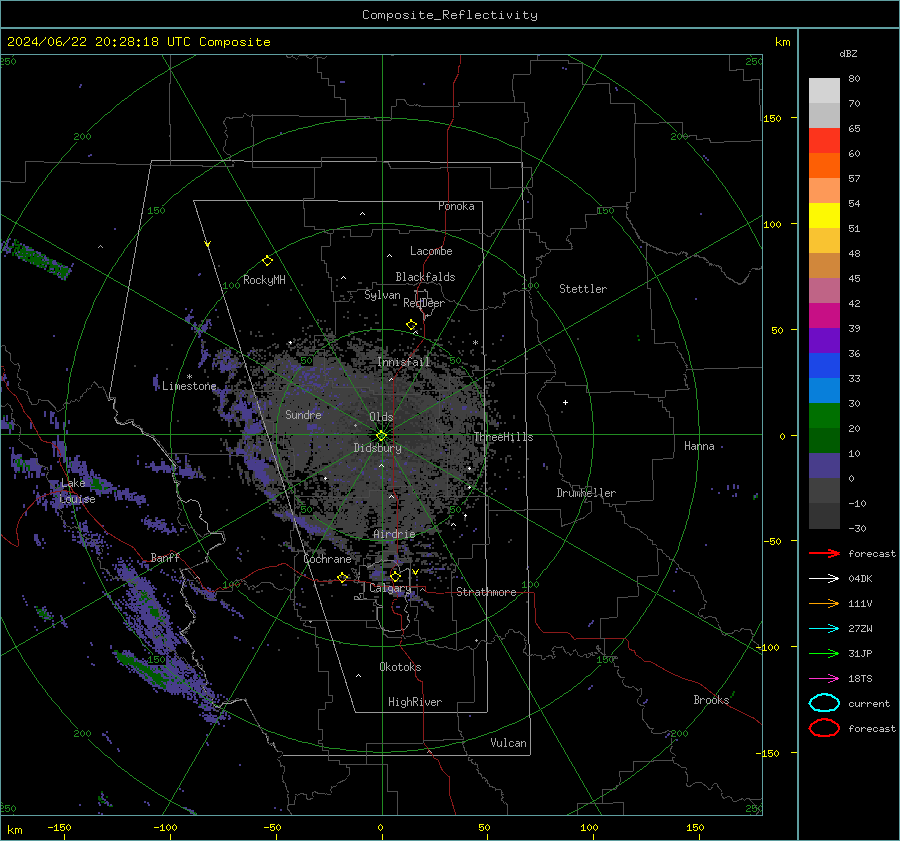Select the Blackfalds label on map

[x=425, y=277]
